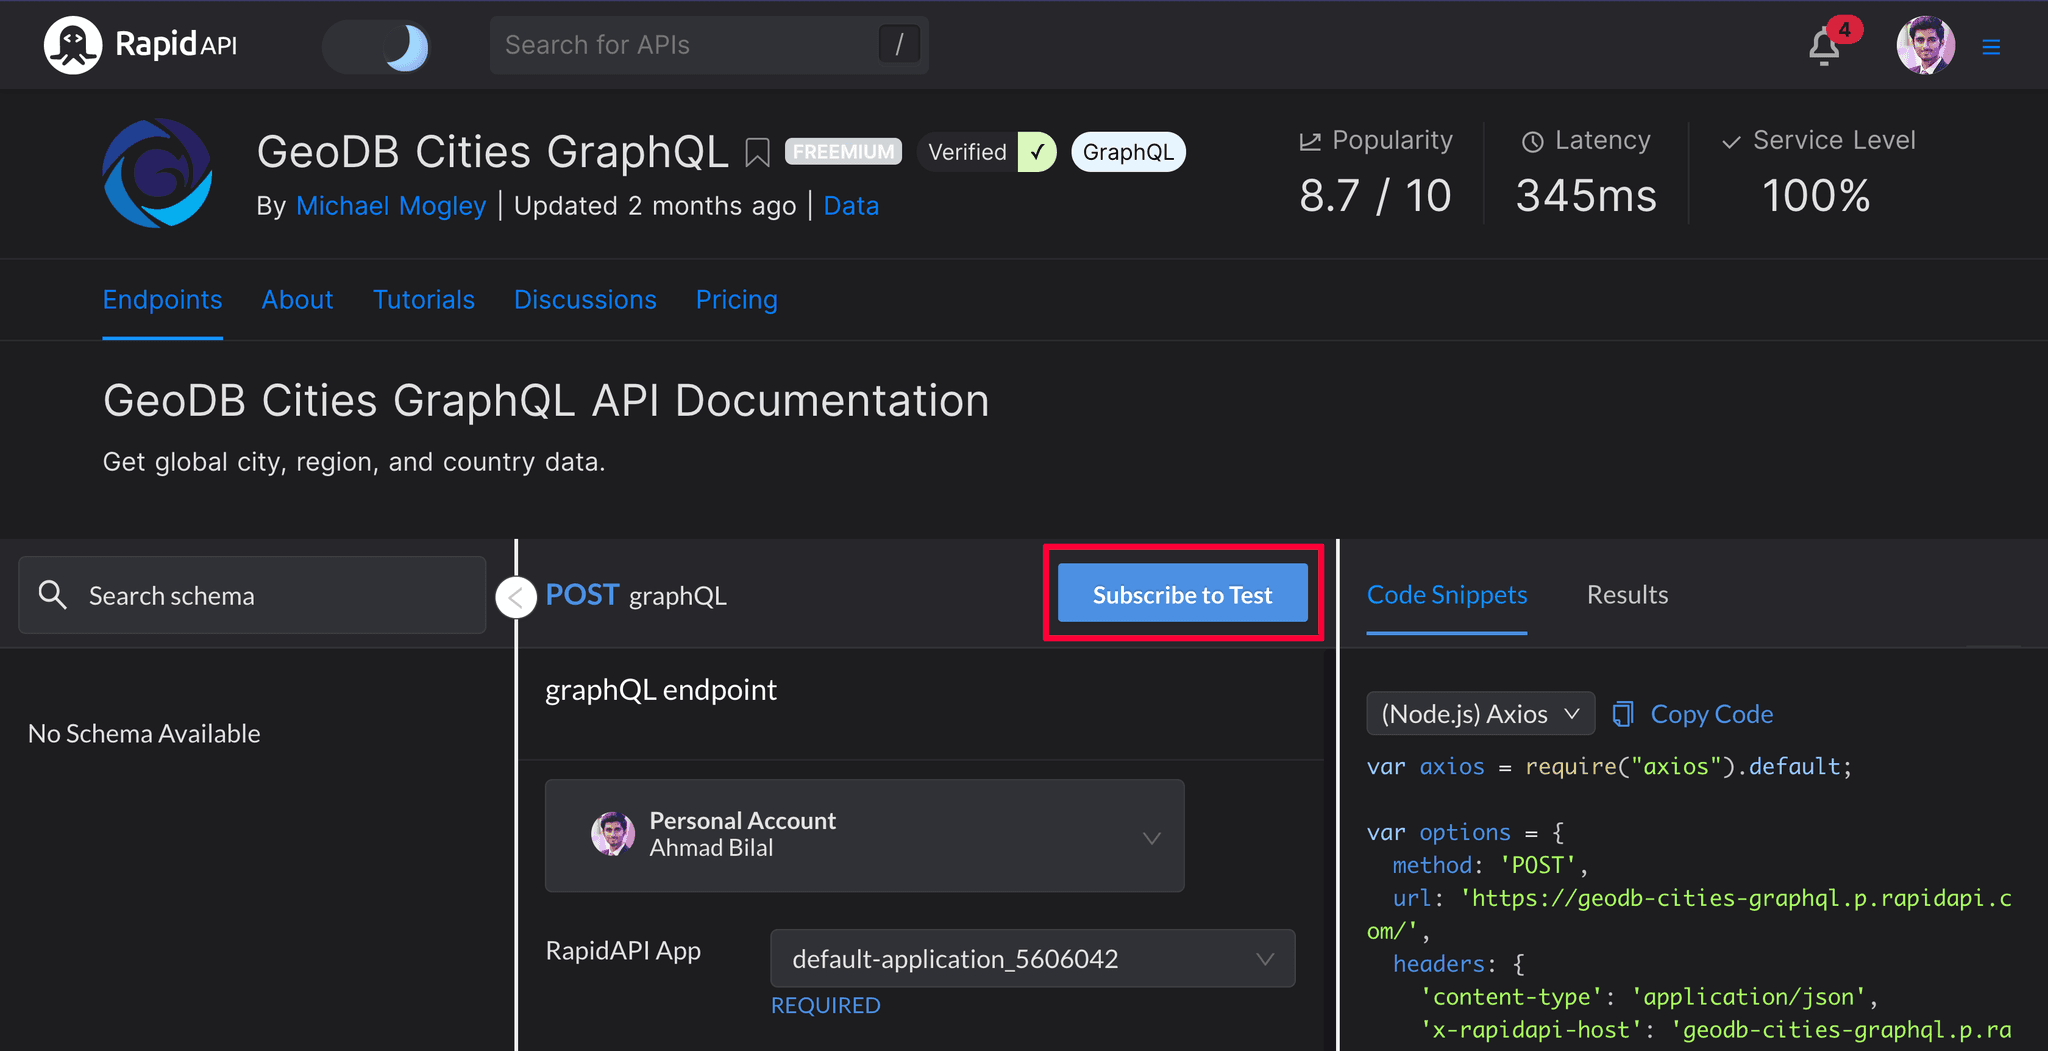This screenshot has height=1051, width=2048.
Task: Open the user profile avatar
Action: (x=1925, y=46)
